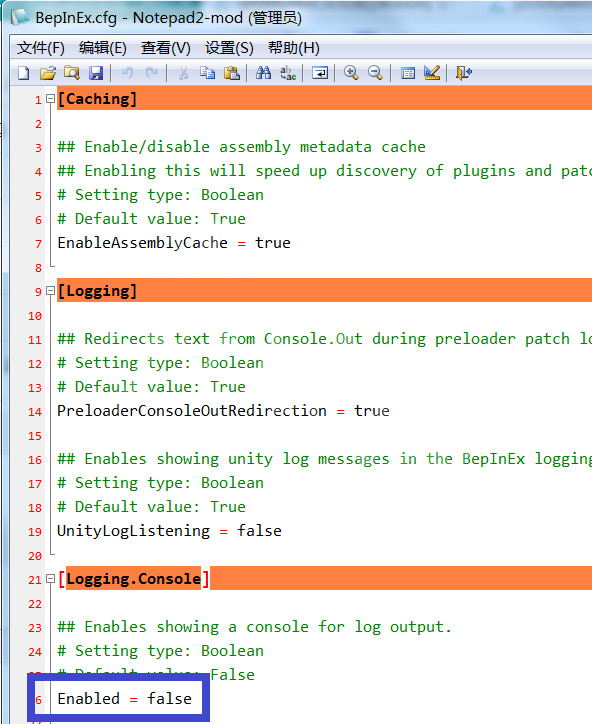Open the 文件(F) menu
This screenshot has height=724, width=592.
[x=41, y=48]
